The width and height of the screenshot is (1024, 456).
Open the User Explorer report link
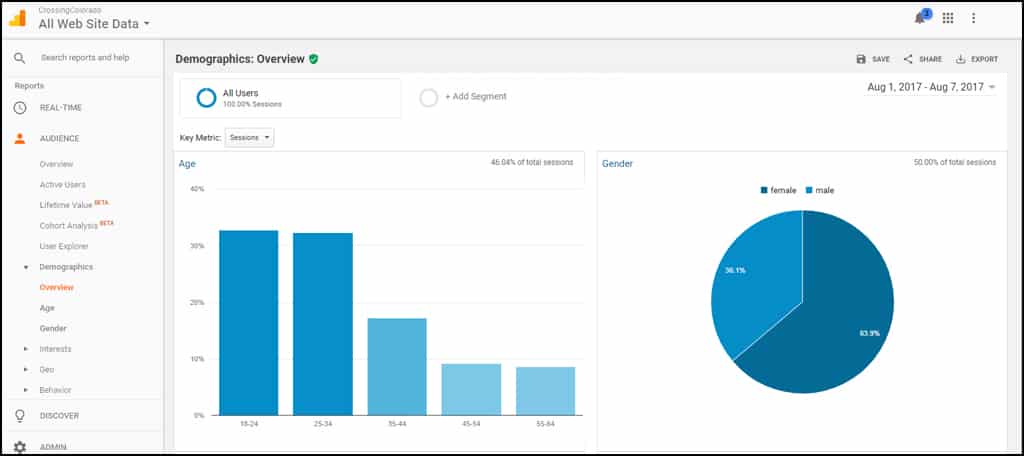point(64,246)
